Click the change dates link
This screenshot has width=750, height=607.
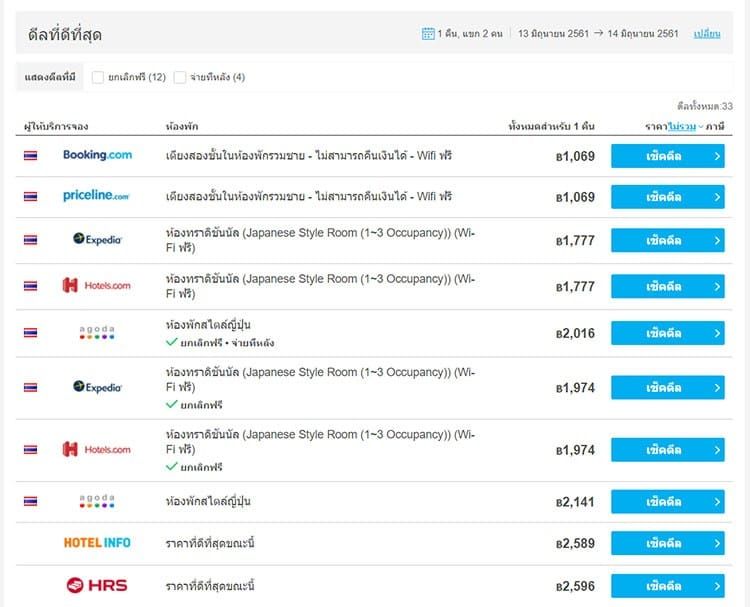[x=707, y=34]
